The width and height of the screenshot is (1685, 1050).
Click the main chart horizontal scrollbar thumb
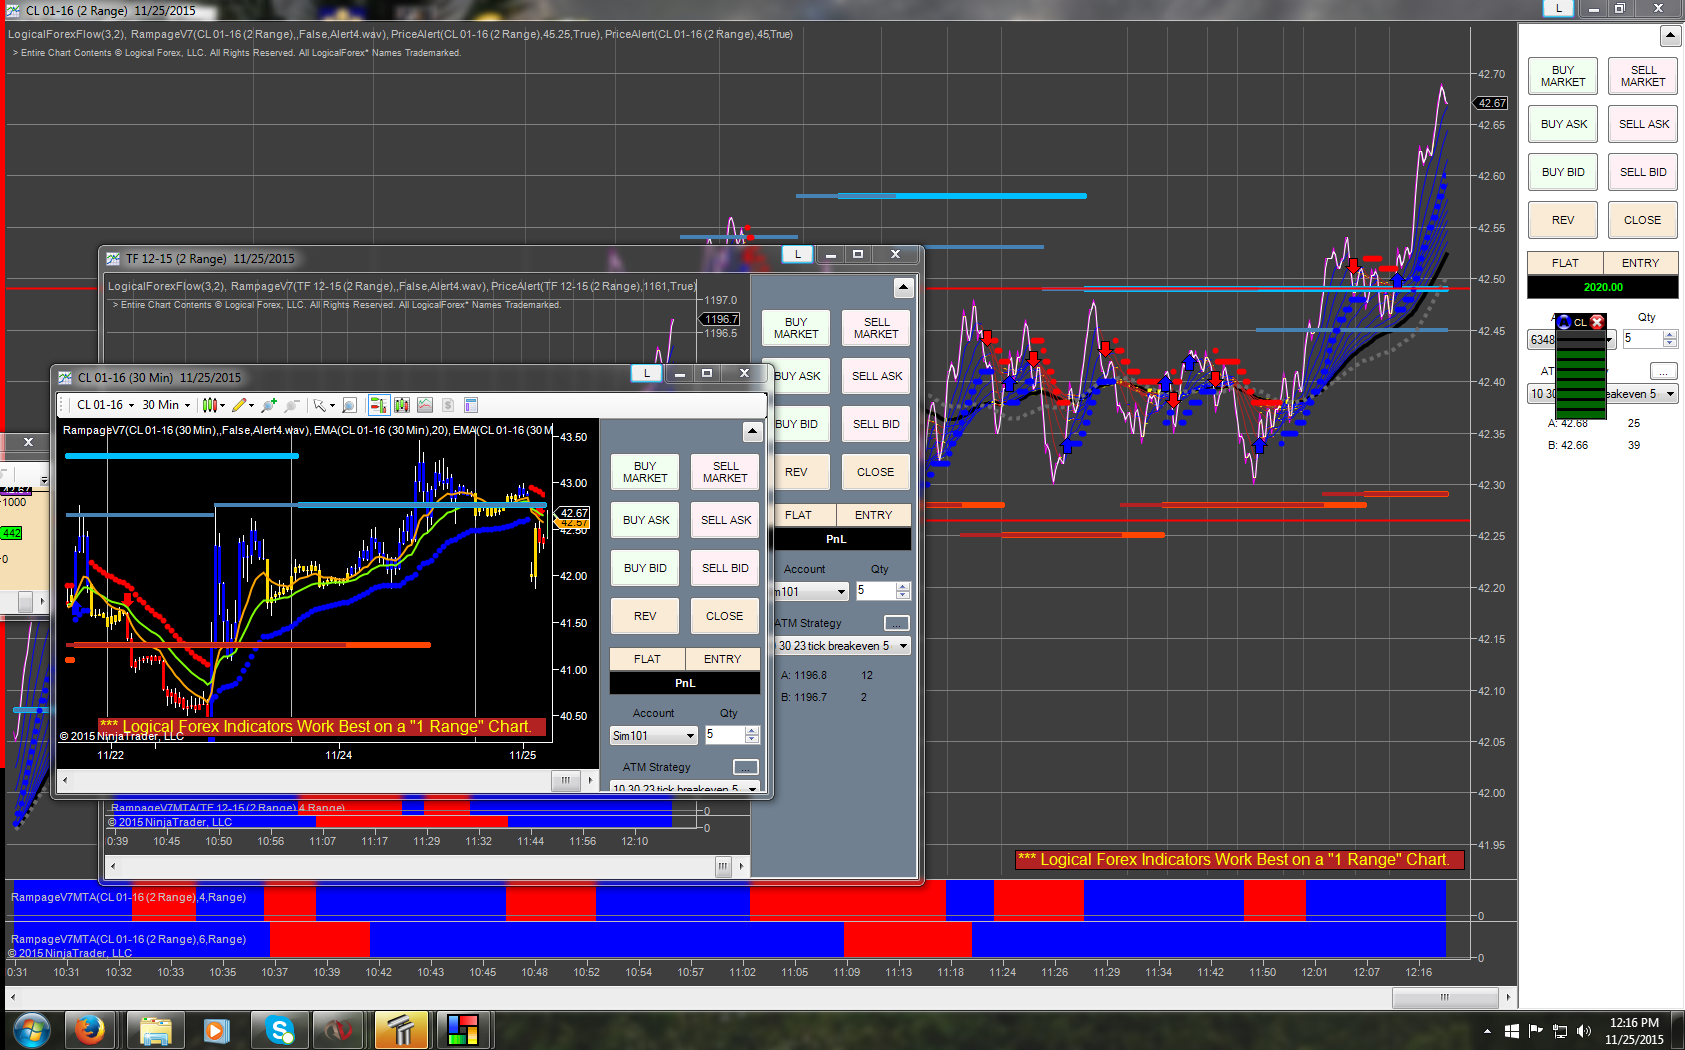pyautogui.click(x=1445, y=997)
